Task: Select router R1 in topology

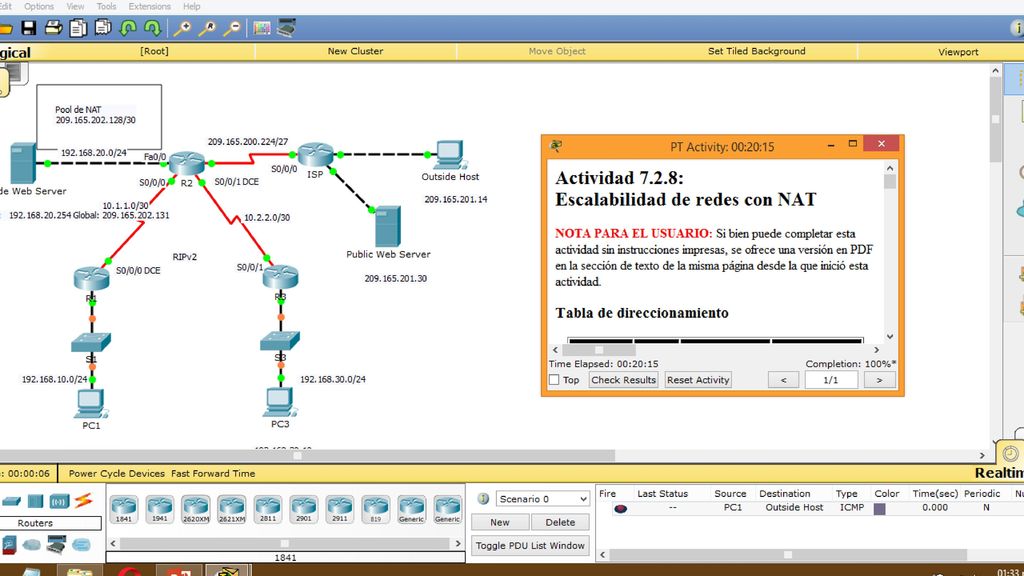Action: coord(91,278)
